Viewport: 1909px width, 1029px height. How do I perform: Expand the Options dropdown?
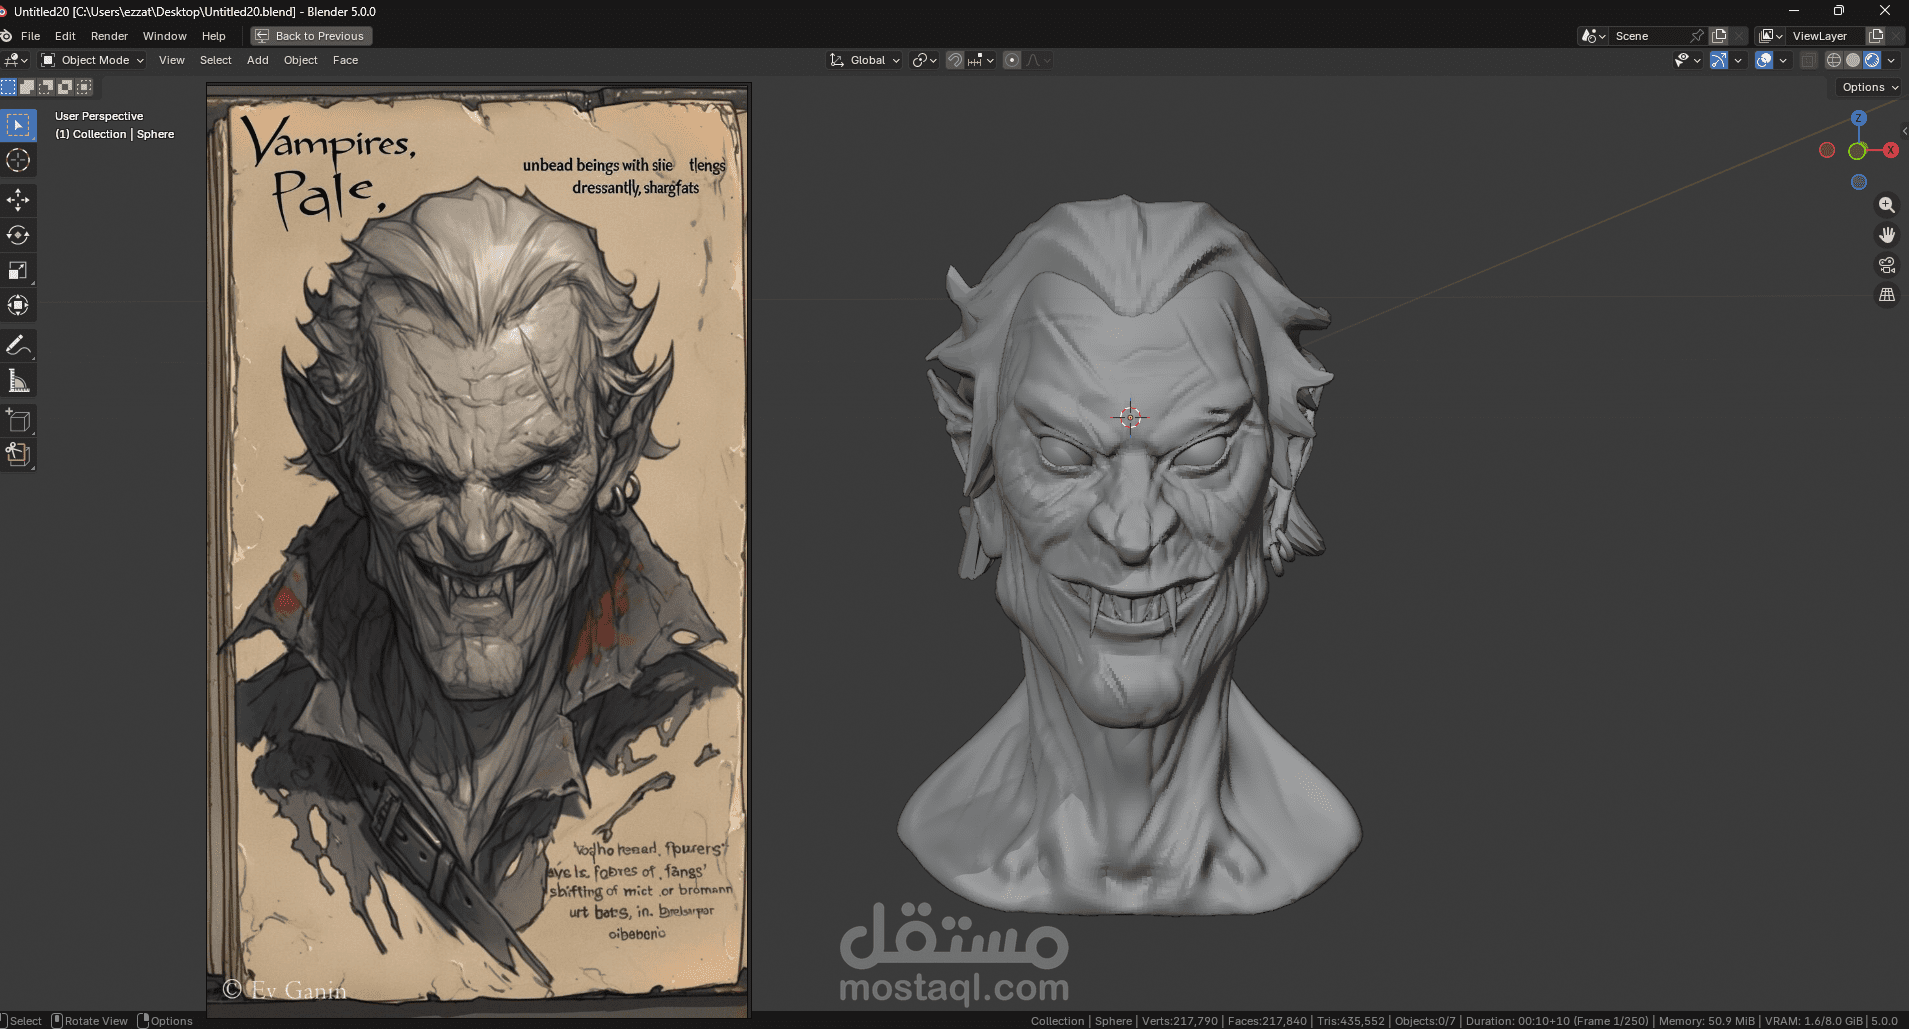tap(1869, 87)
